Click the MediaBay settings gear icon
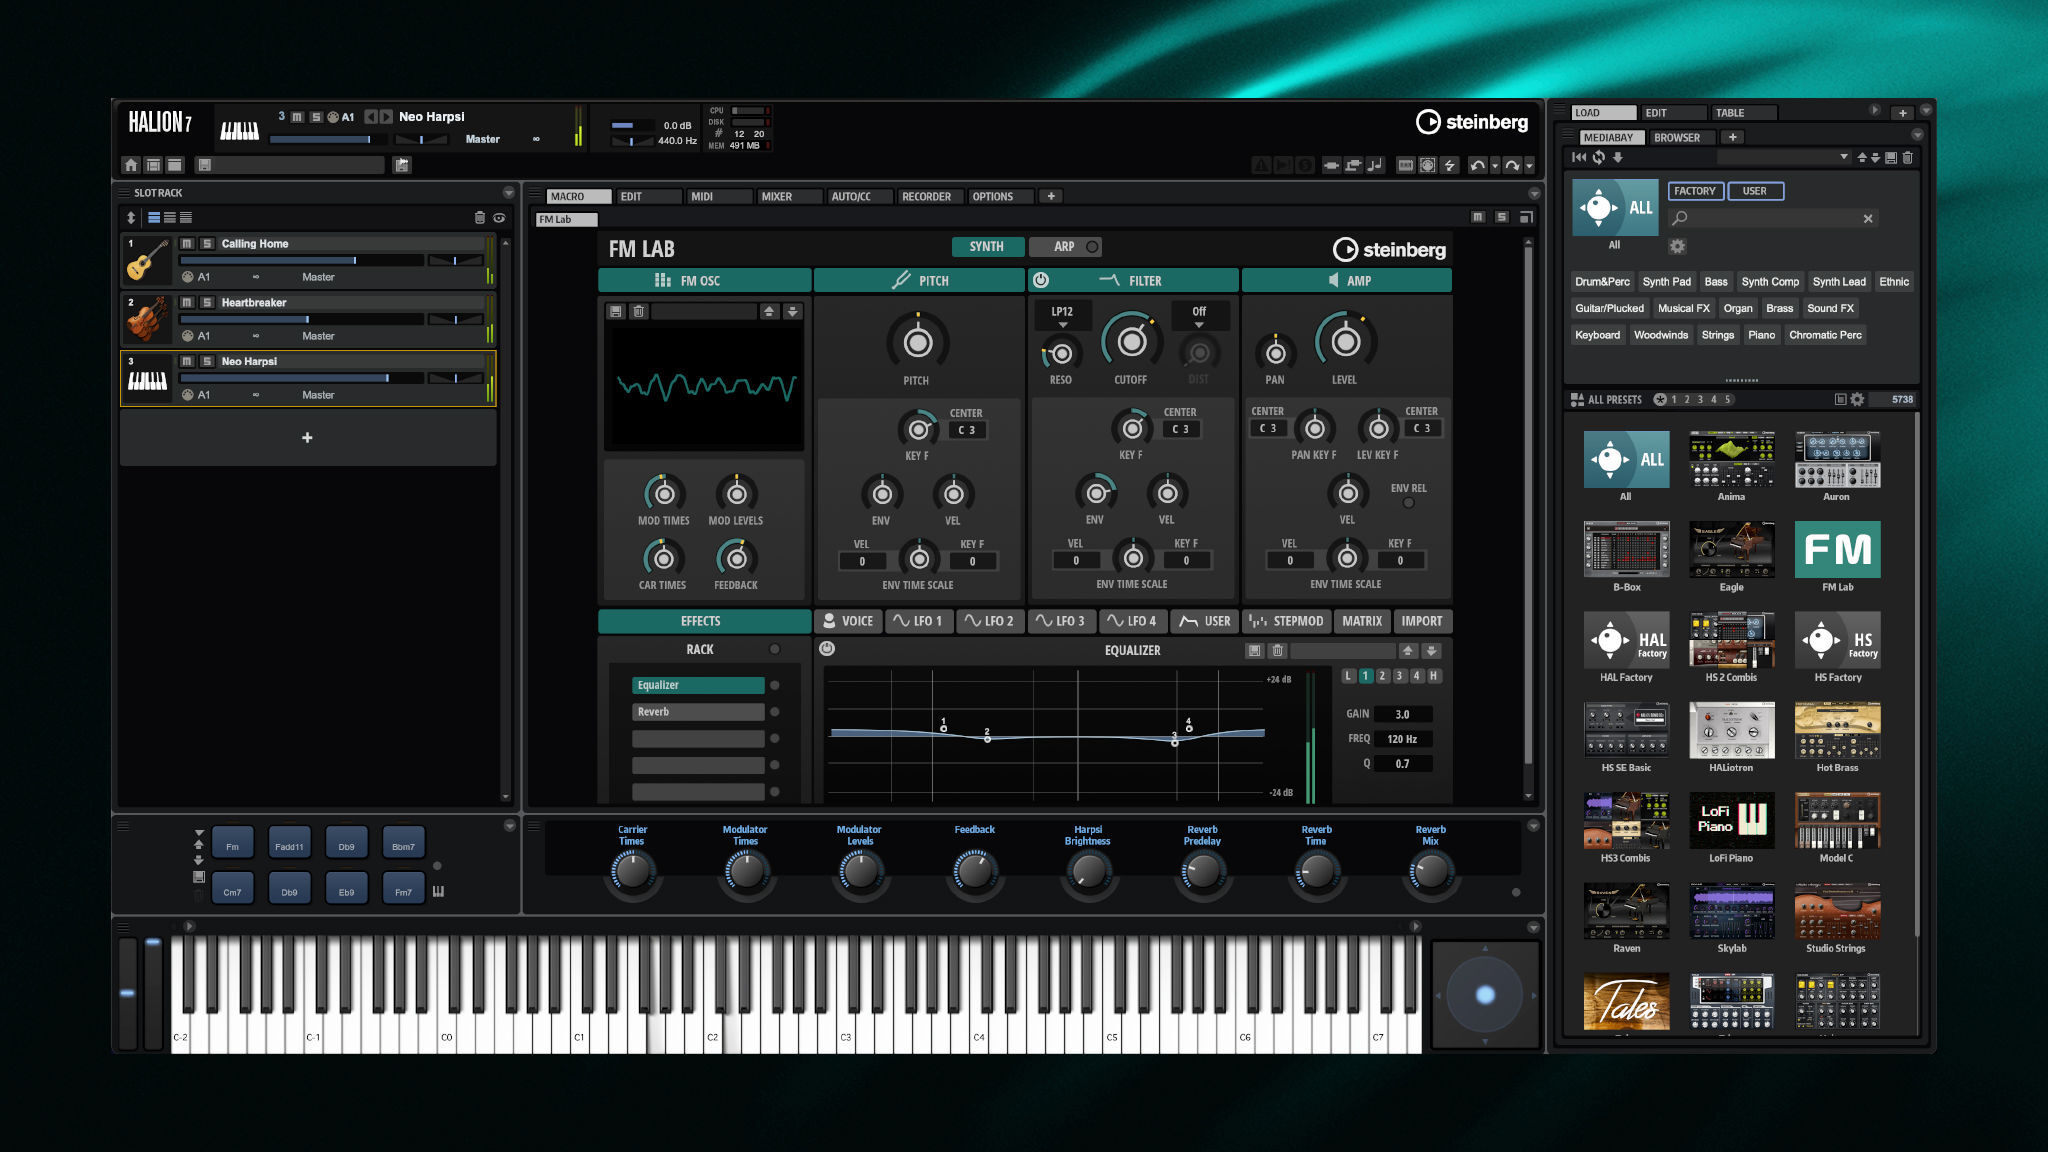 point(1677,246)
